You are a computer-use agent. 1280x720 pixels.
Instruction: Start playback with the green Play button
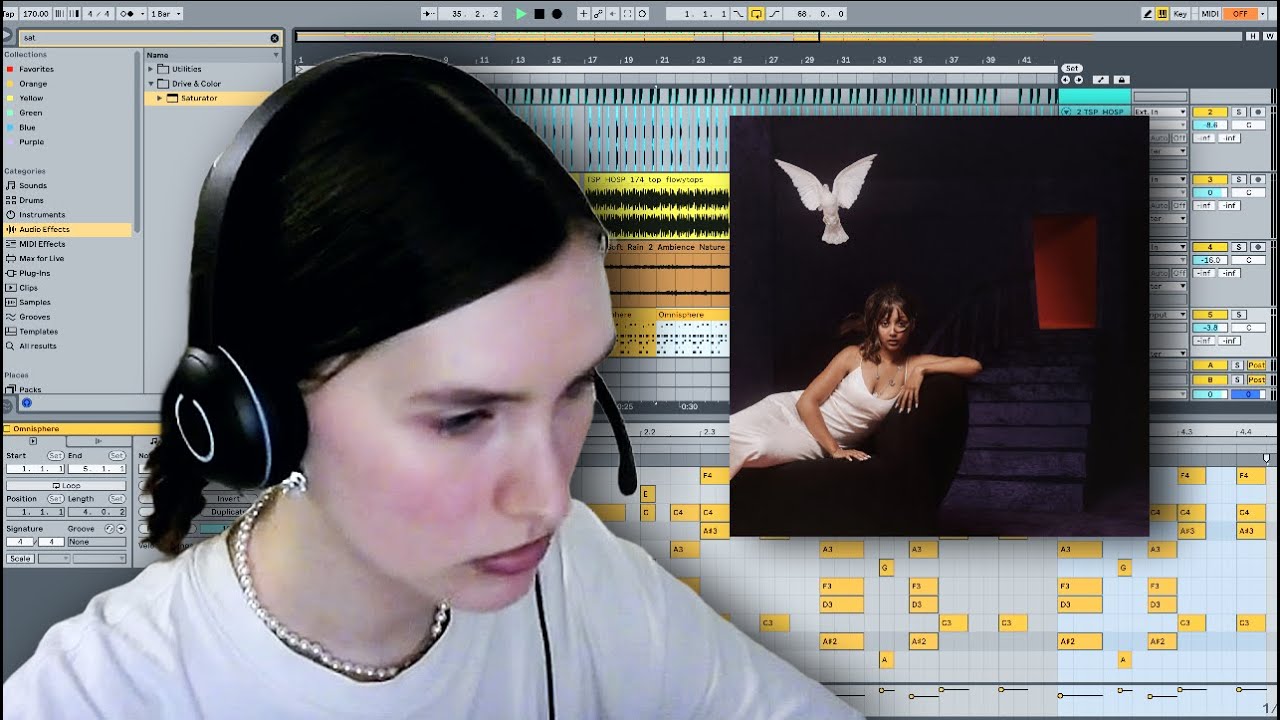click(521, 14)
